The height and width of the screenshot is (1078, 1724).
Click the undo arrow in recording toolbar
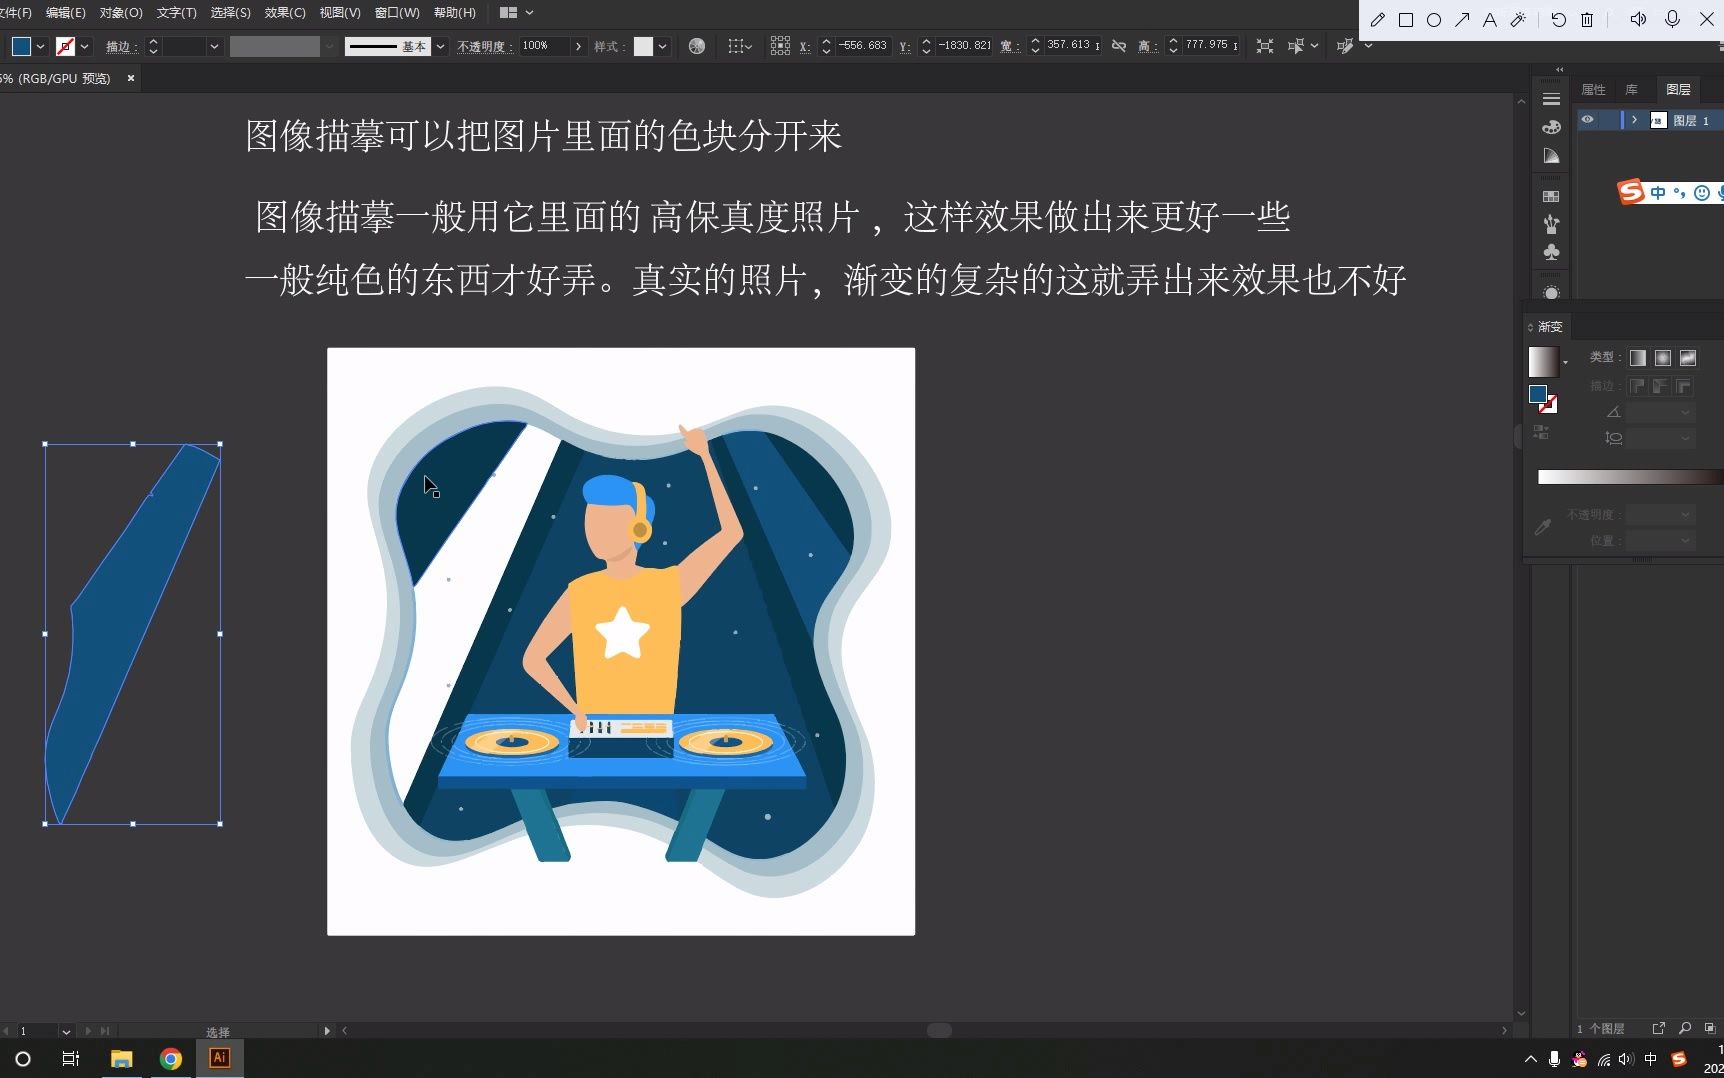[x=1556, y=19]
